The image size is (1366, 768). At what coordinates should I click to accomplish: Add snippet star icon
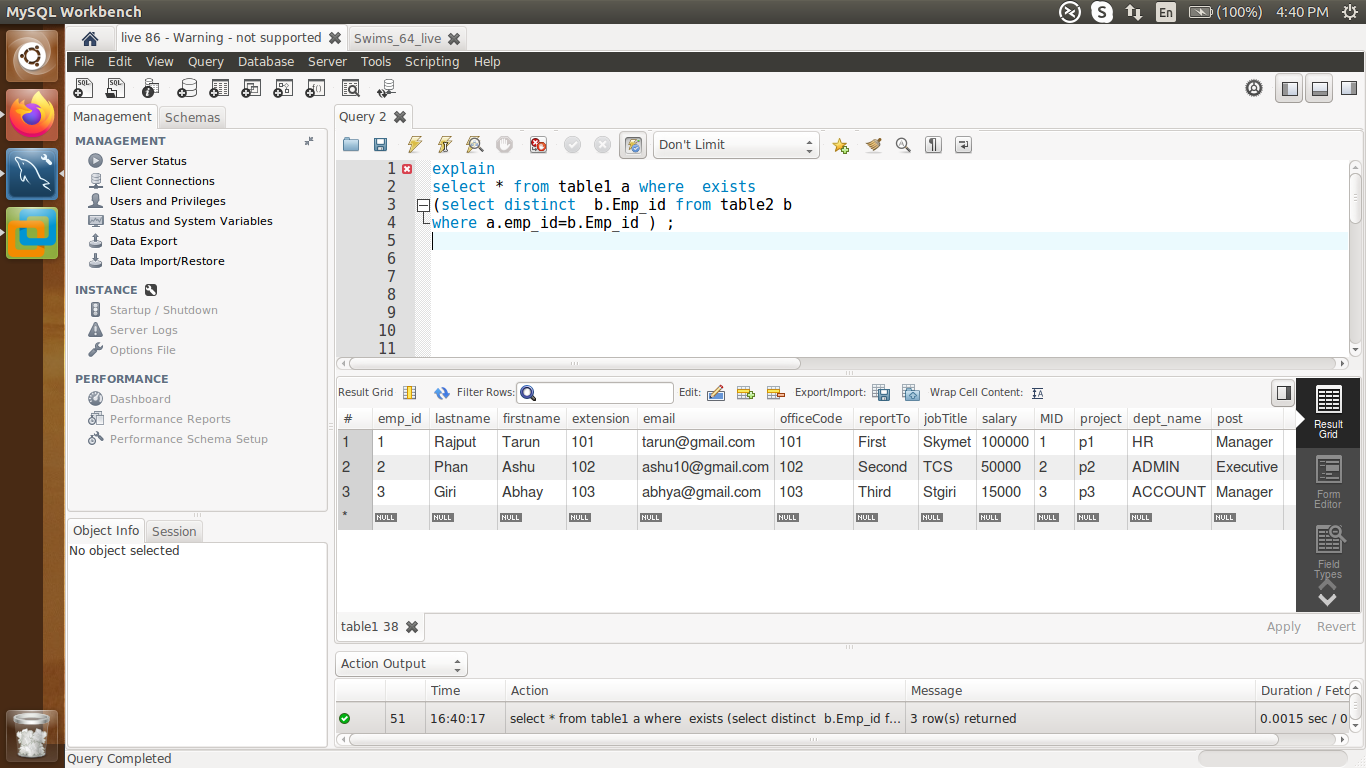pos(841,145)
